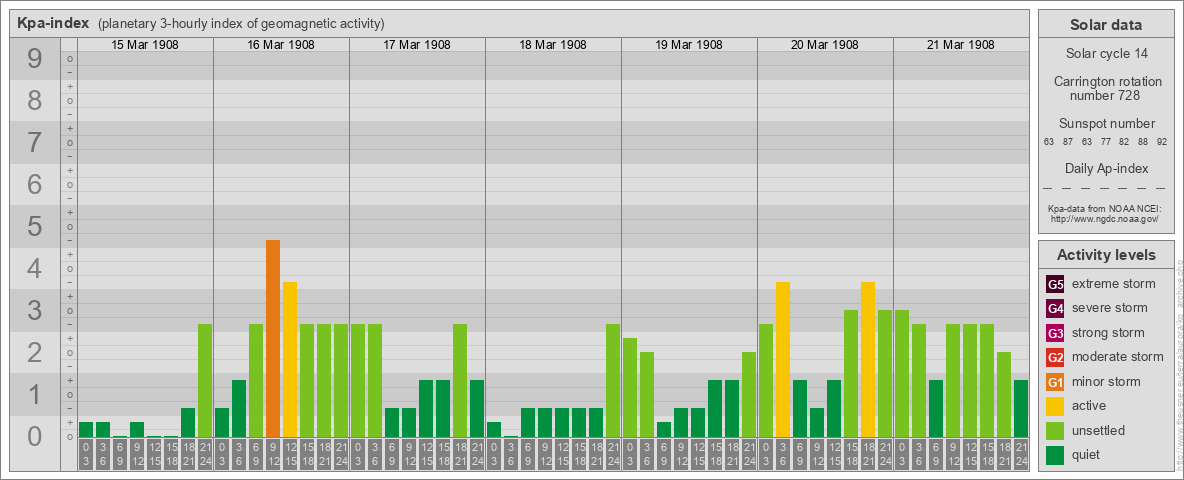Click the sunspot value 88
The width and height of the screenshot is (1184, 480).
point(1143,143)
